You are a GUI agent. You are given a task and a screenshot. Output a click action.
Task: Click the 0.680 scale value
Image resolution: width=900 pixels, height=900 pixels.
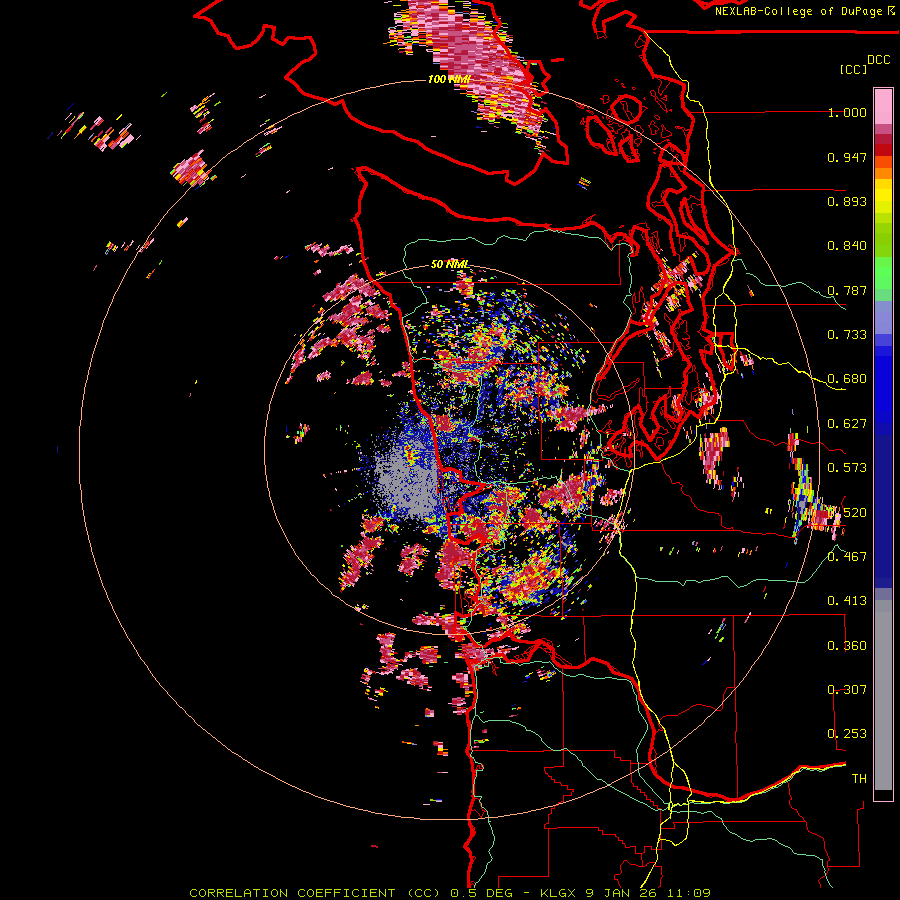tap(847, 379)
